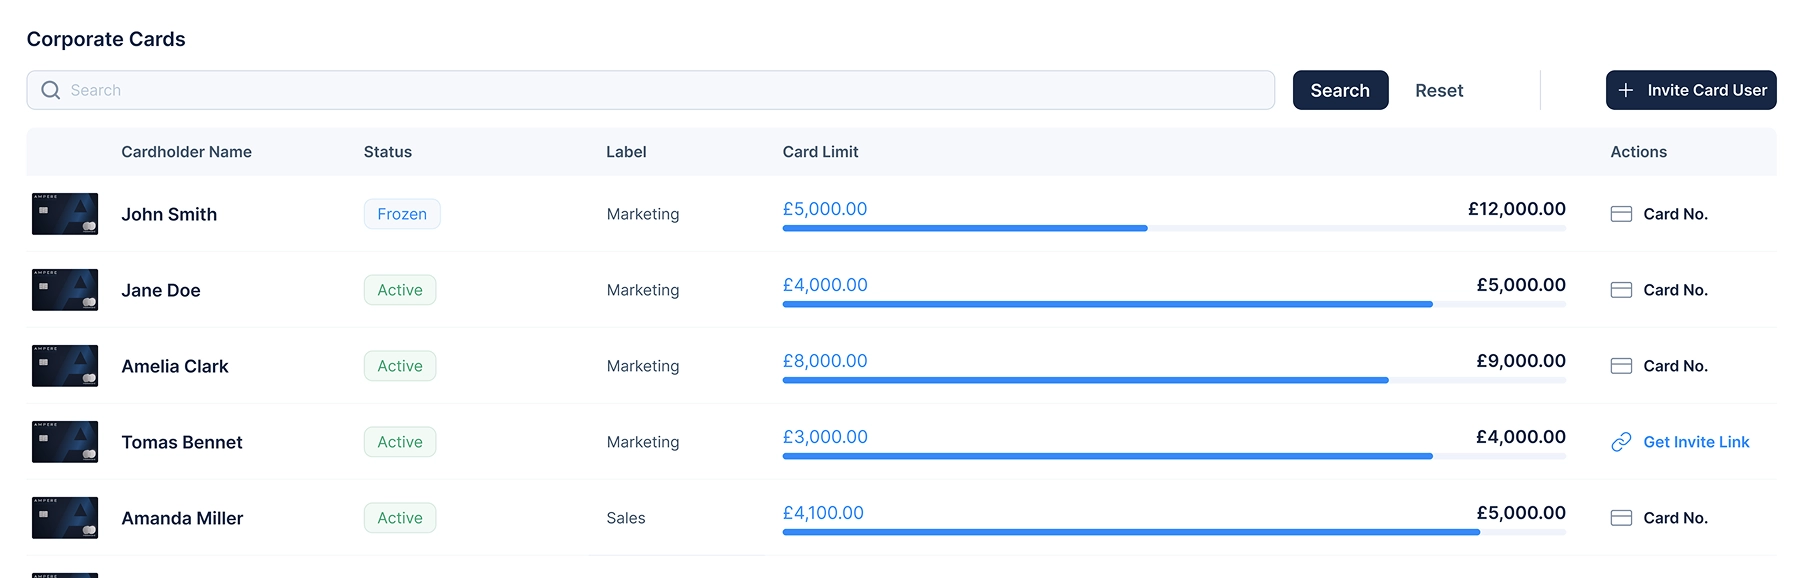
Task: Open John Smith's card thumbnail
Action: point(65,214)
